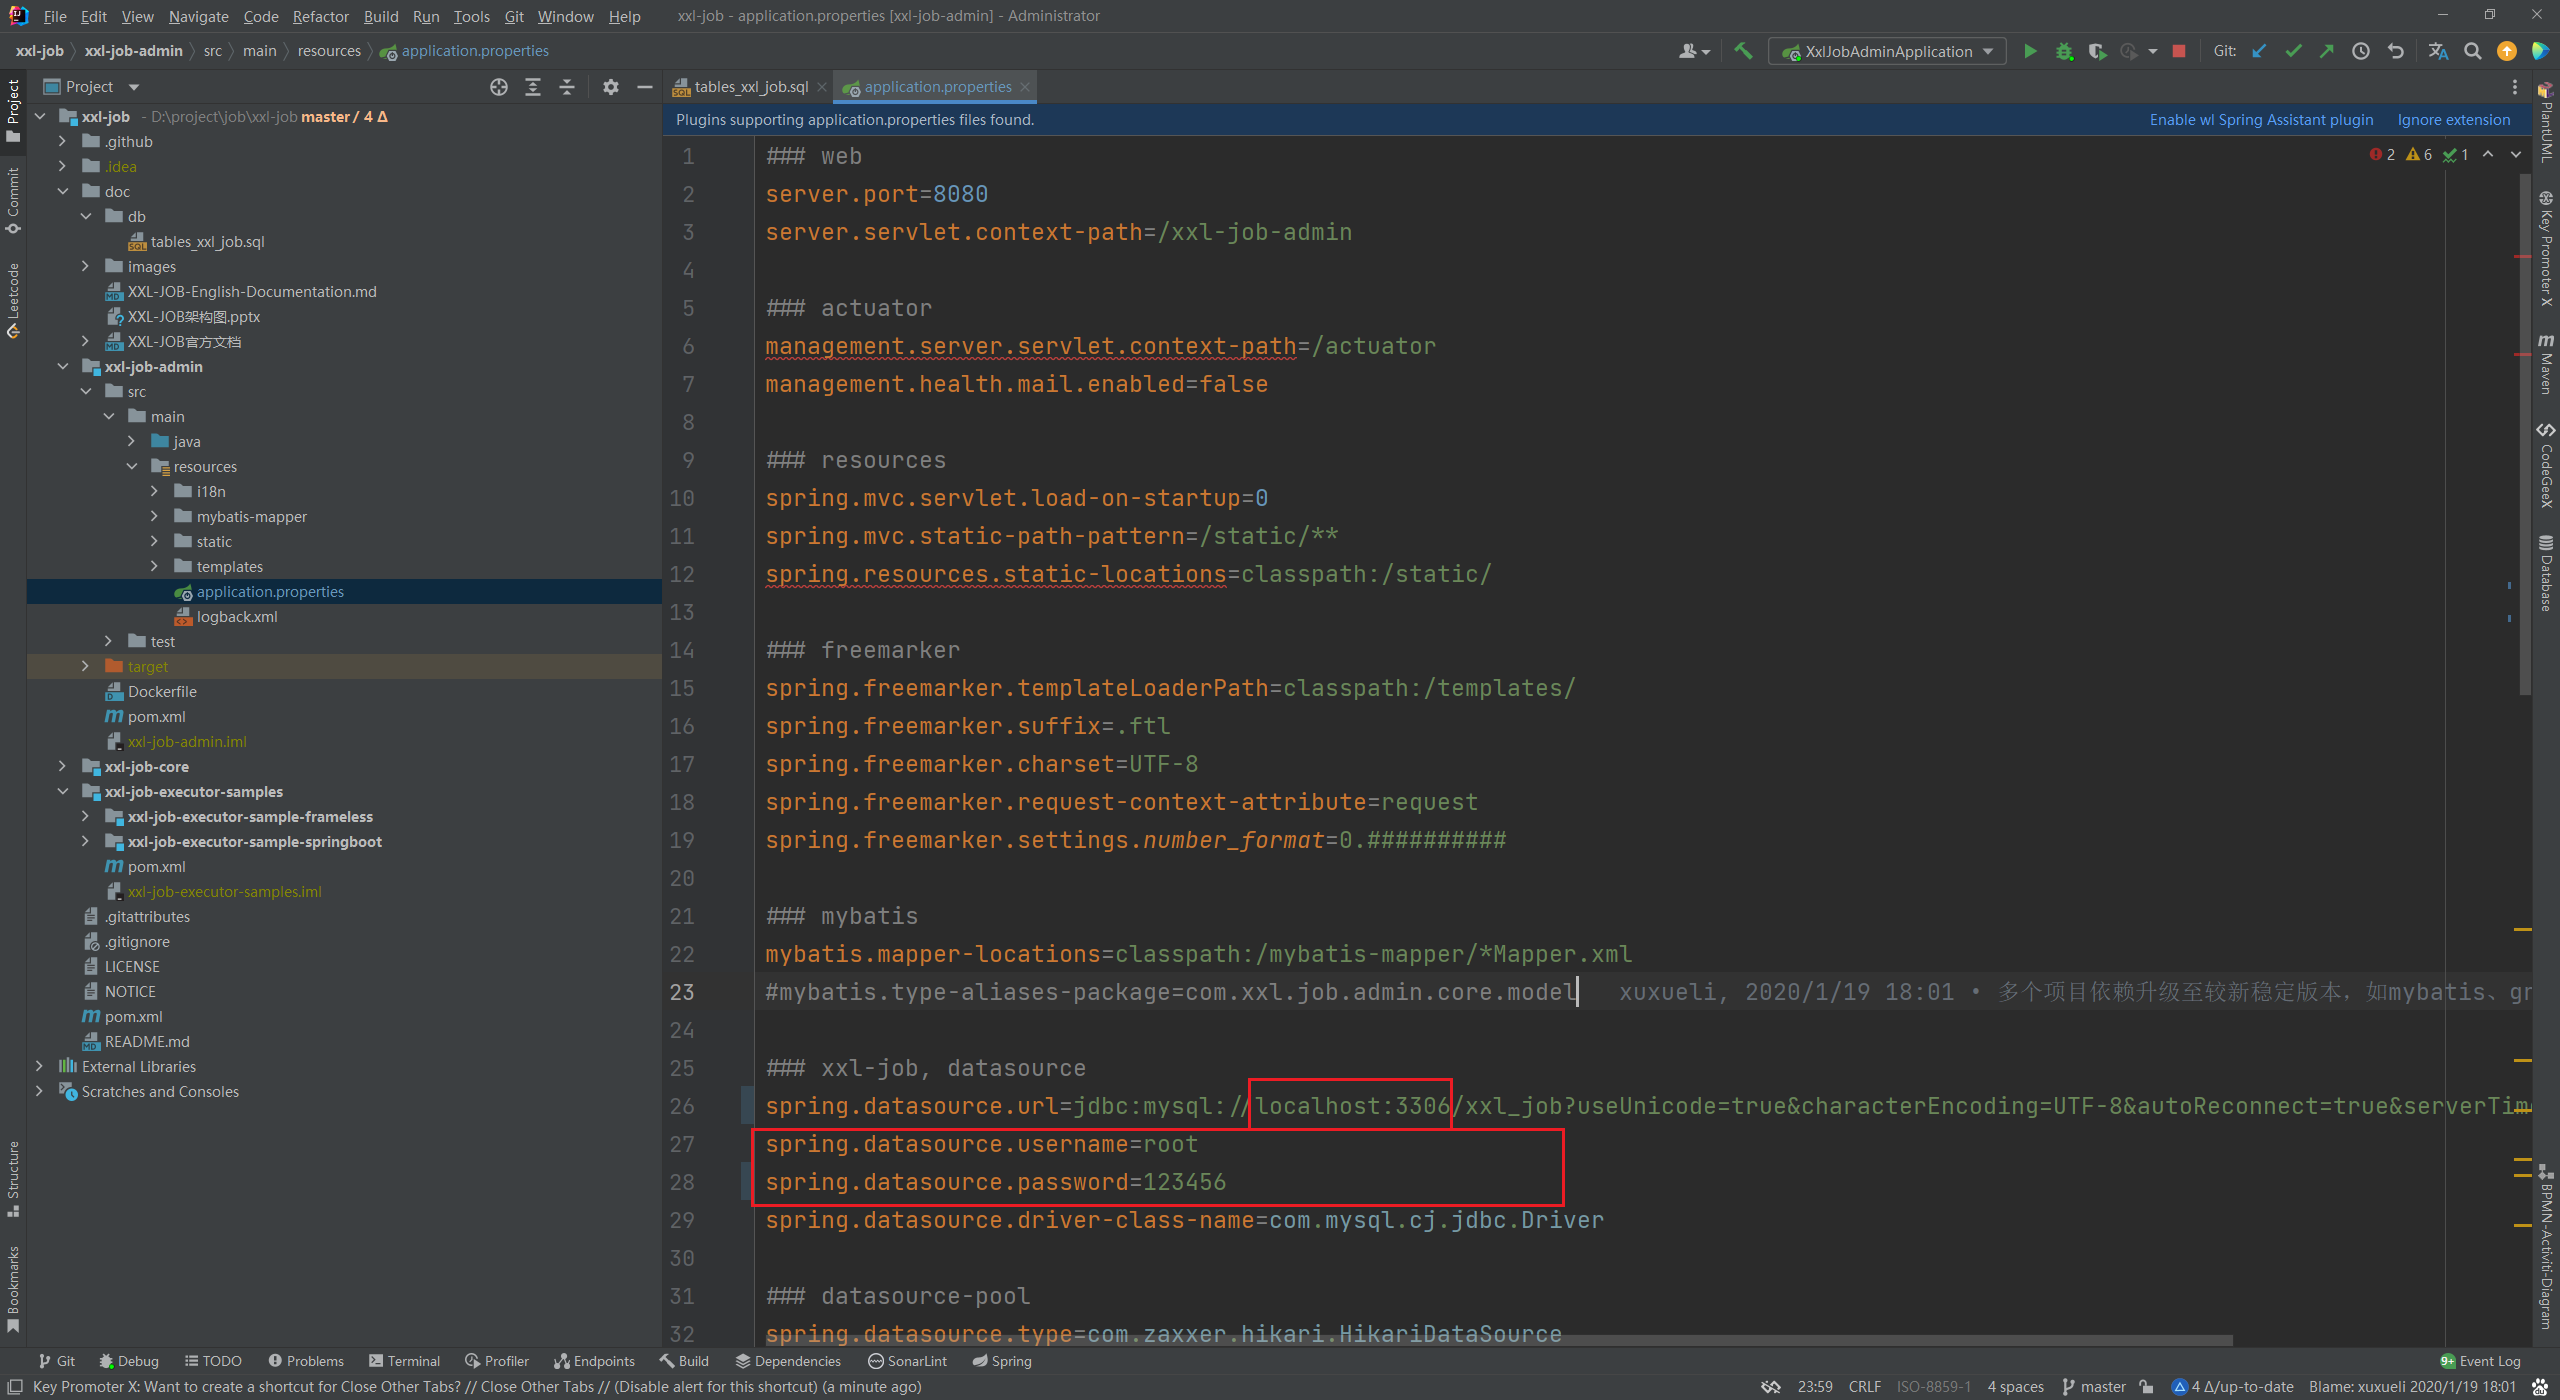Open XxlJobAdminApplication run configuration dropdown
The height and width of the screenshot is (1400, 2560).
[1887, 51]
